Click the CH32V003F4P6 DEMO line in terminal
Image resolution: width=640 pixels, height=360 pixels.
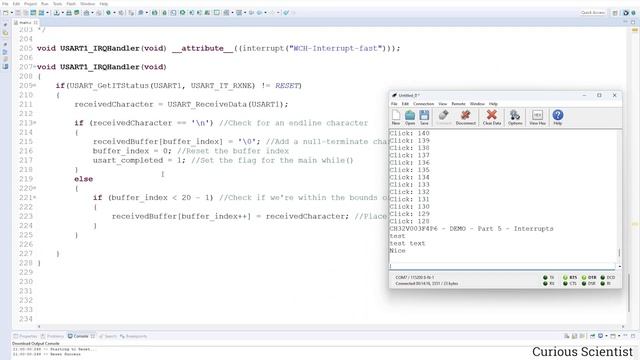click(471, 229)
